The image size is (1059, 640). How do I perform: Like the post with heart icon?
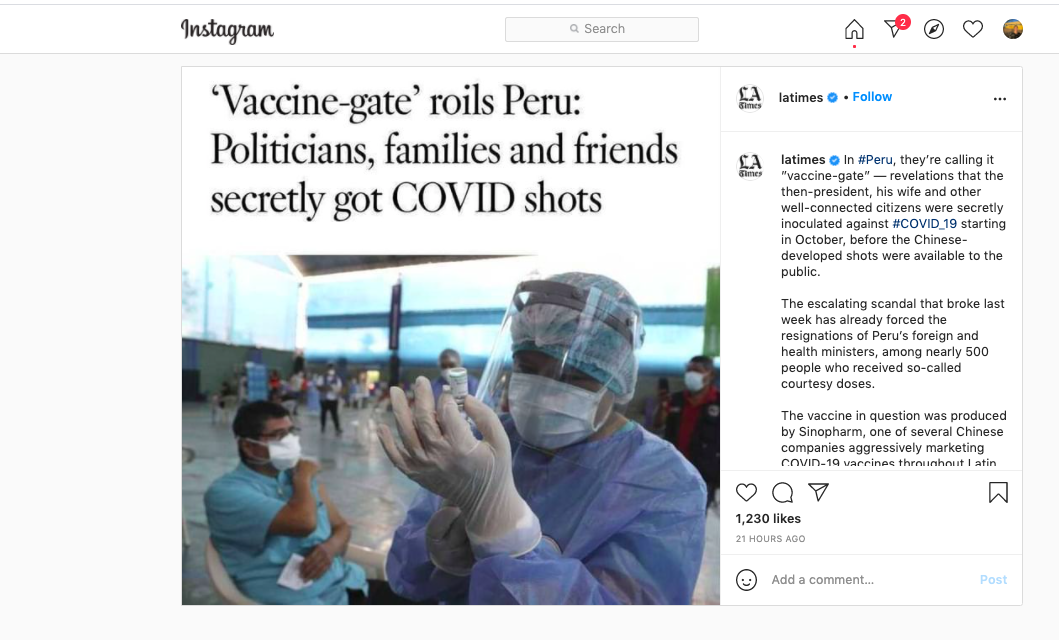click(746, 492)
